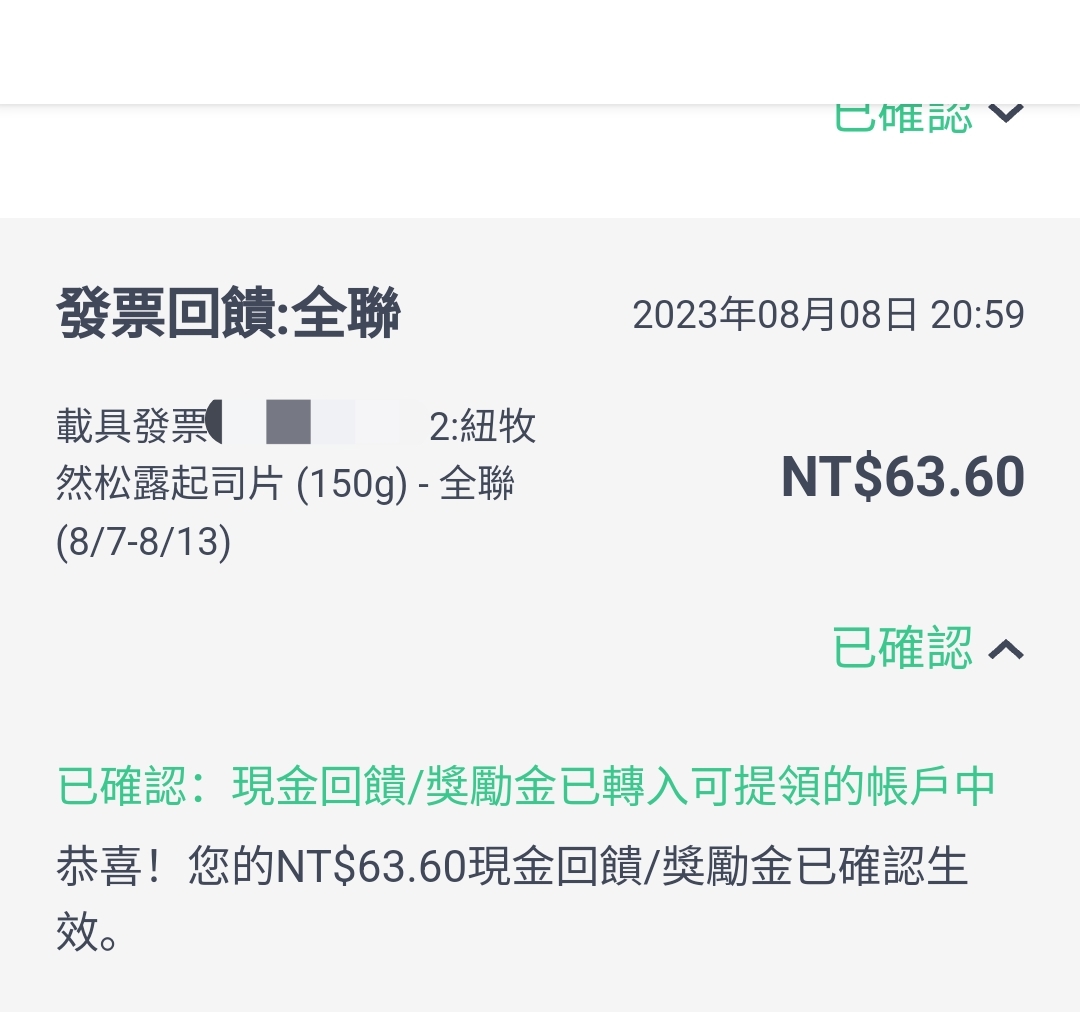Tap the 2023年08月08日 date
This screenshot has width=1080, height=1012.
click(775, 315)
